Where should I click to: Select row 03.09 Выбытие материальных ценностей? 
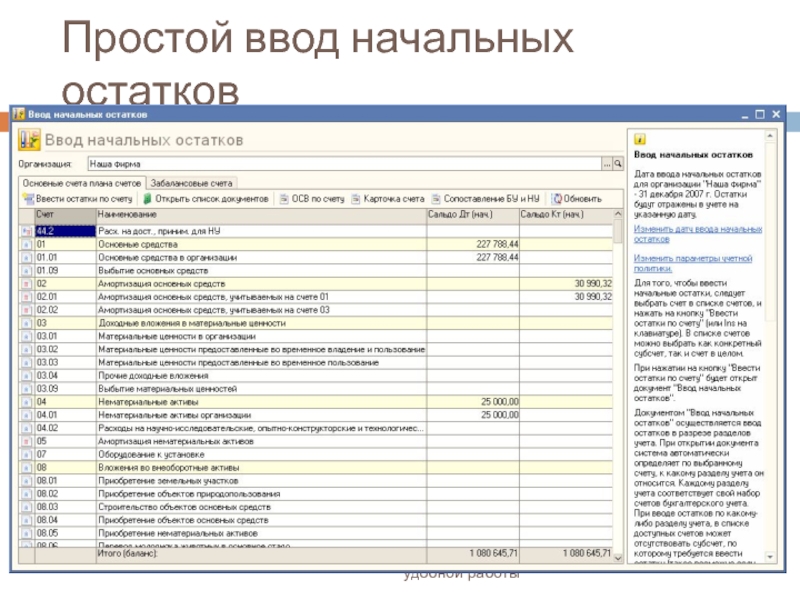(316, 389)
